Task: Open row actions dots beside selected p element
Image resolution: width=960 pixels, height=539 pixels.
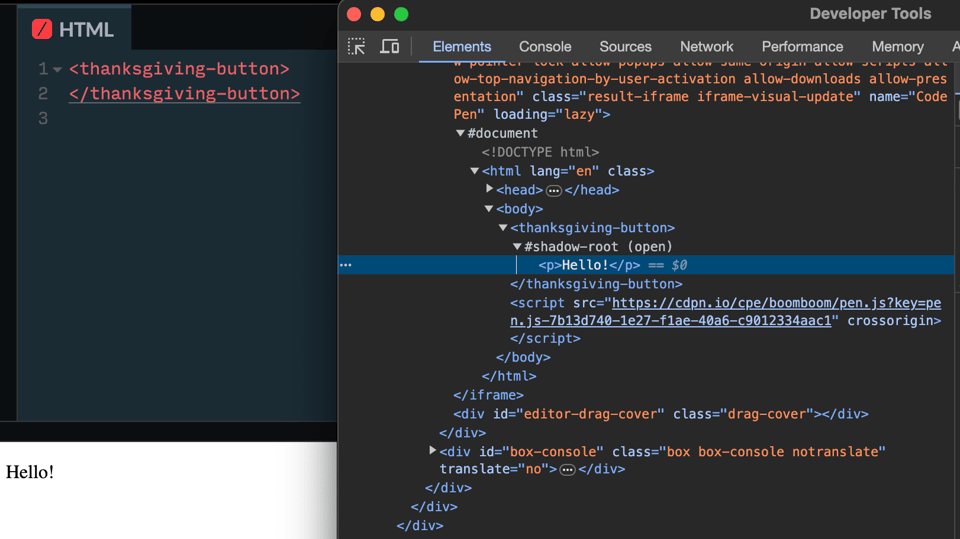Action: 346,265
